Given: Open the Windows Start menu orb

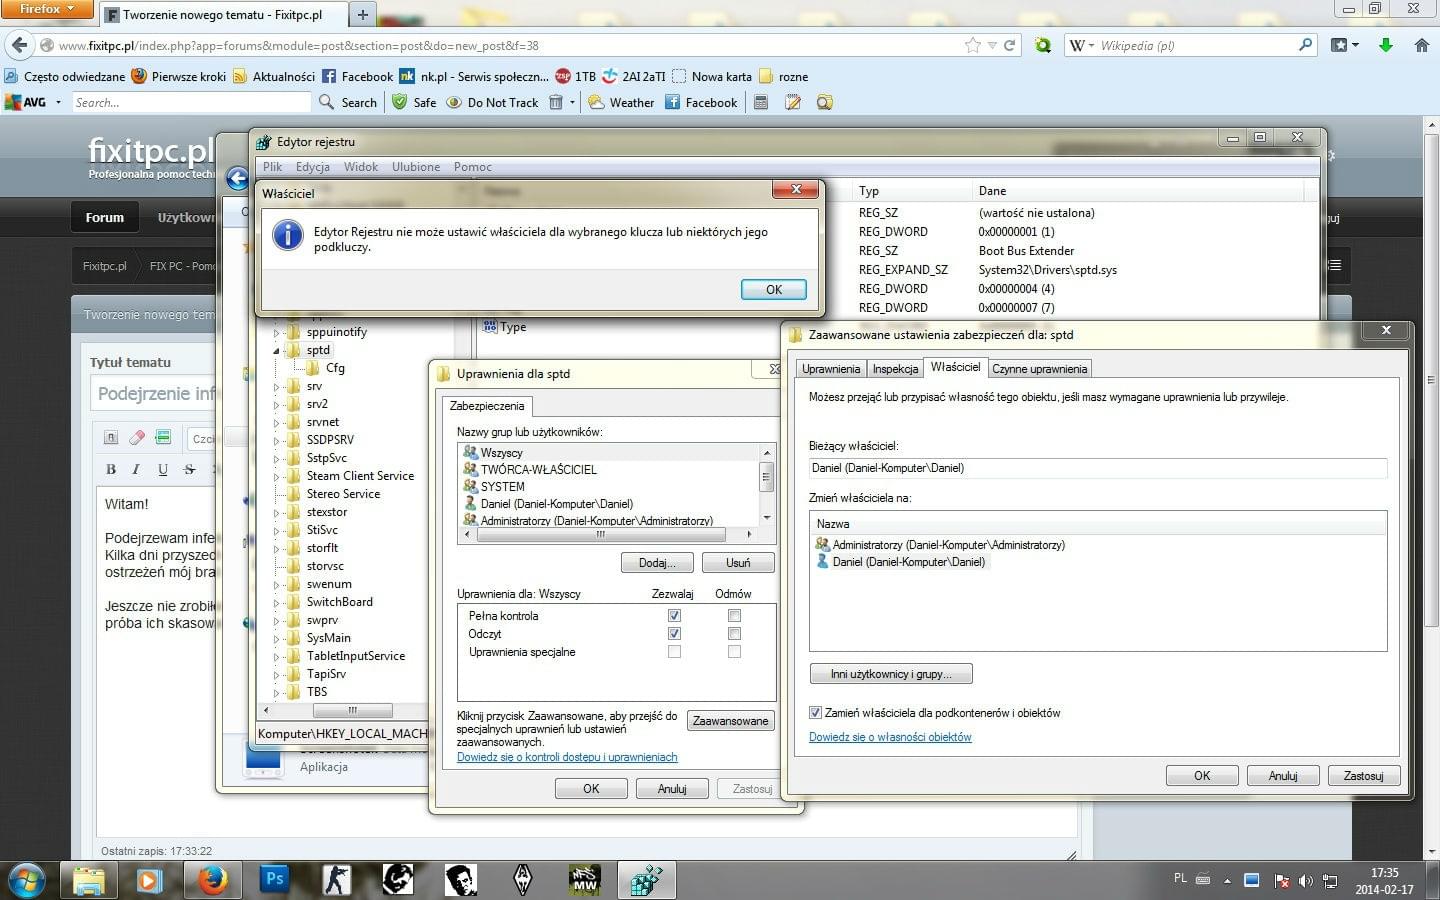Looking at the screenshot, I should pyautogui.click(x=26, y=880).
